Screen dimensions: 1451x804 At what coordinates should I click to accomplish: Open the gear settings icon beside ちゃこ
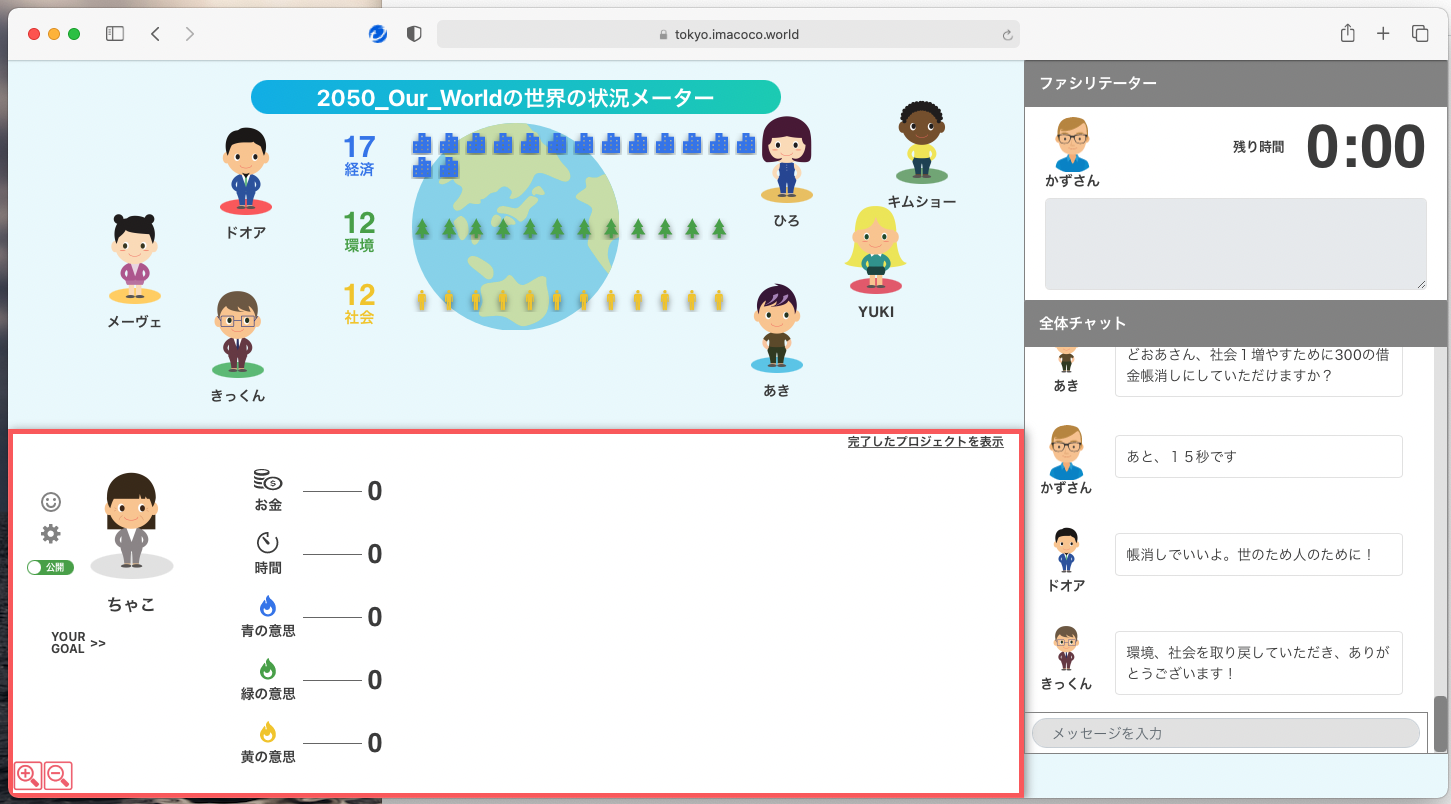(51, 534)
